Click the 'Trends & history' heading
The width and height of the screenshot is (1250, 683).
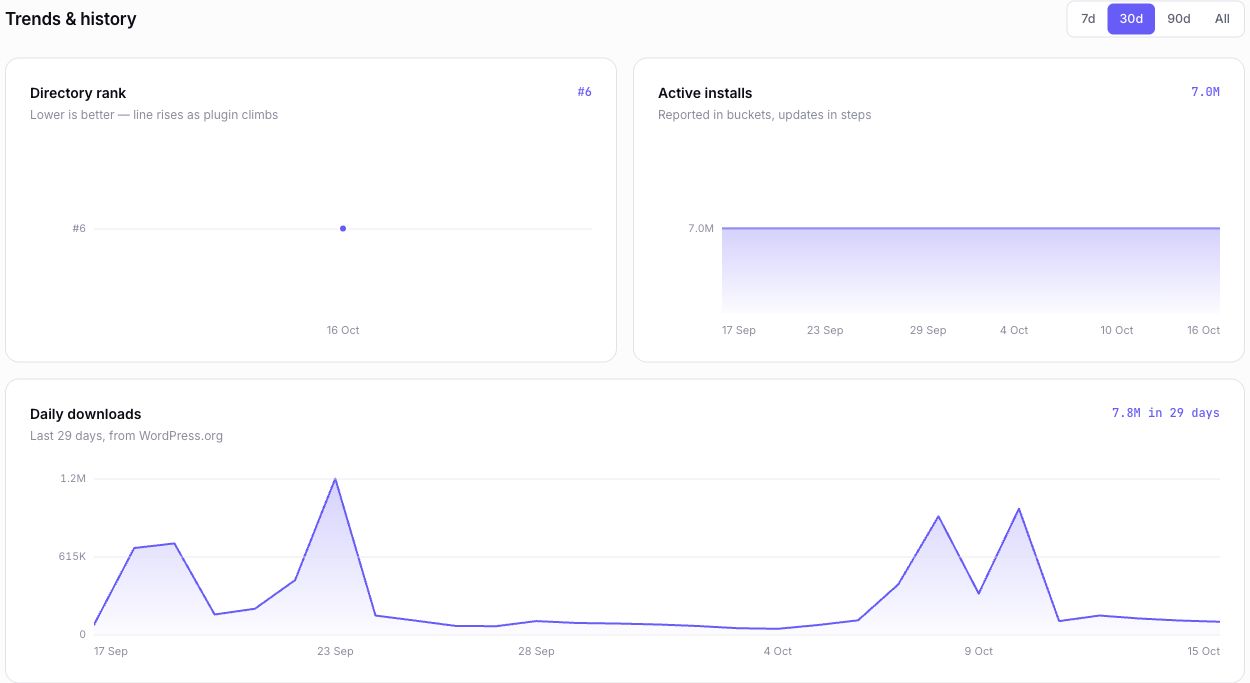(x=71, y=19)
